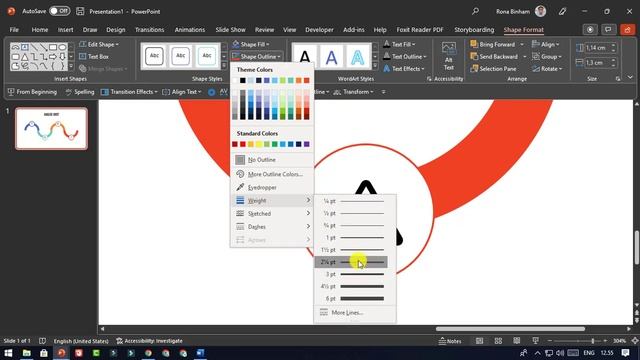Select No Outline option

click(272, 160)
